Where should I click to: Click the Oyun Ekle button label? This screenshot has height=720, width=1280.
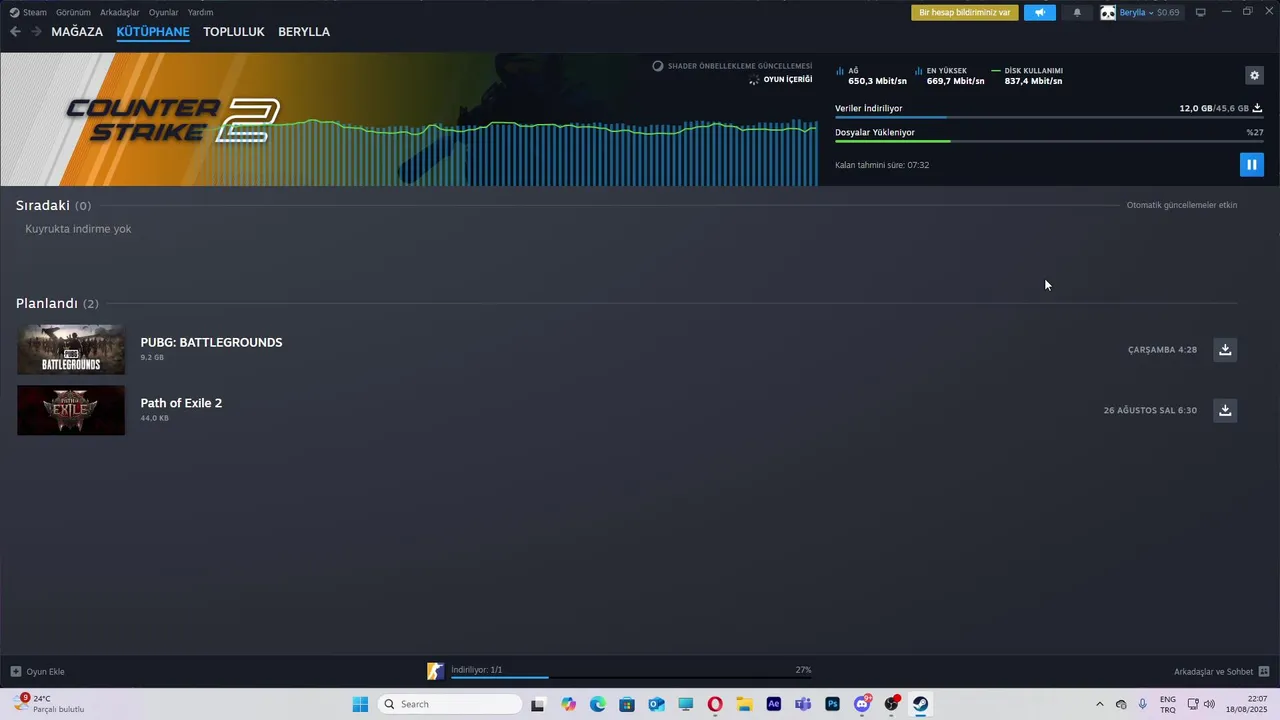(x=45, y=671)
